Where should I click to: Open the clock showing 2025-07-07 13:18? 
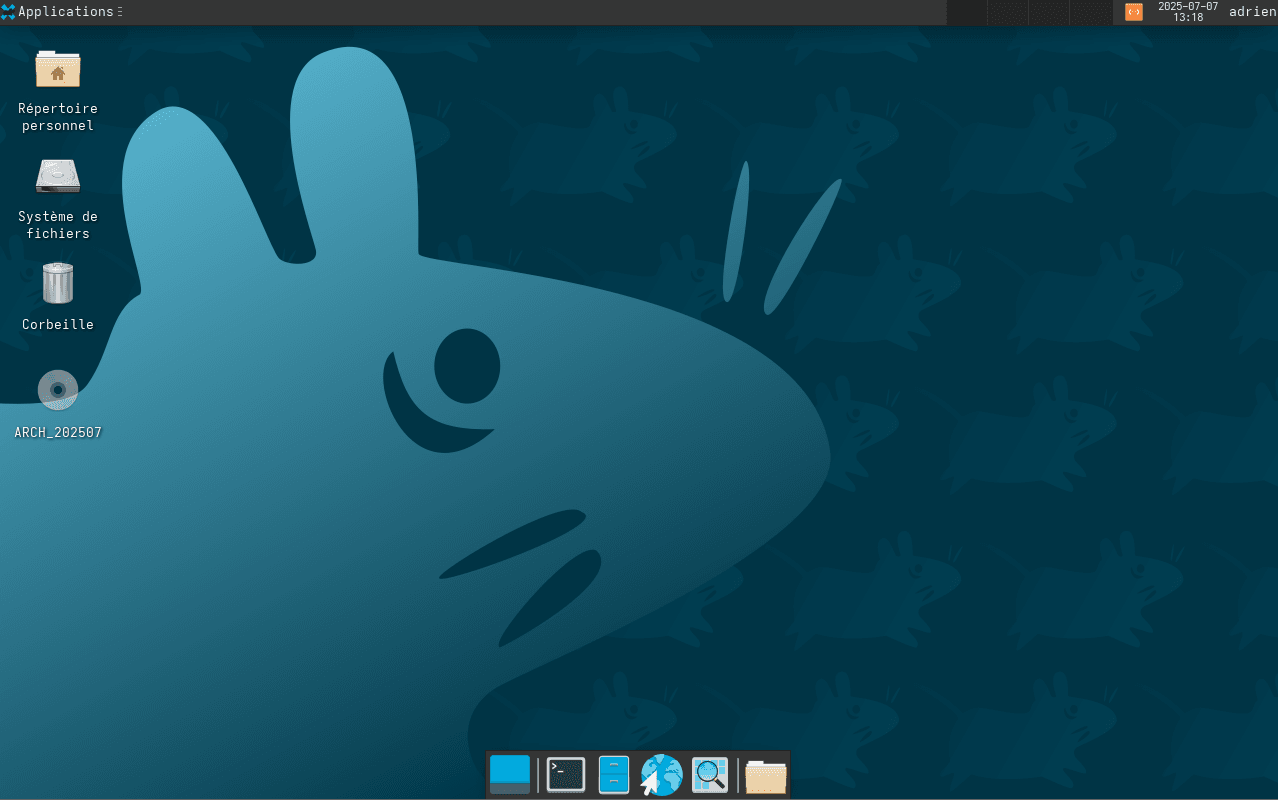[1188, 12]
